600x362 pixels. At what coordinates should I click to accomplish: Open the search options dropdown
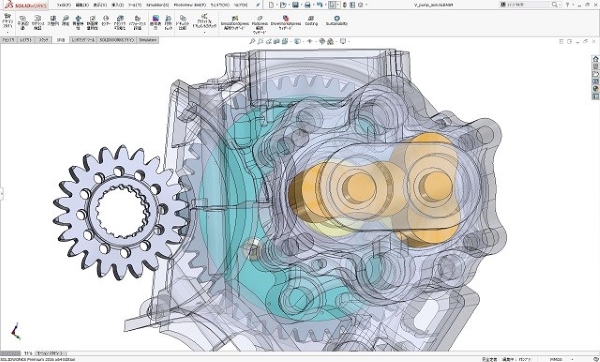tap(560, 5)
